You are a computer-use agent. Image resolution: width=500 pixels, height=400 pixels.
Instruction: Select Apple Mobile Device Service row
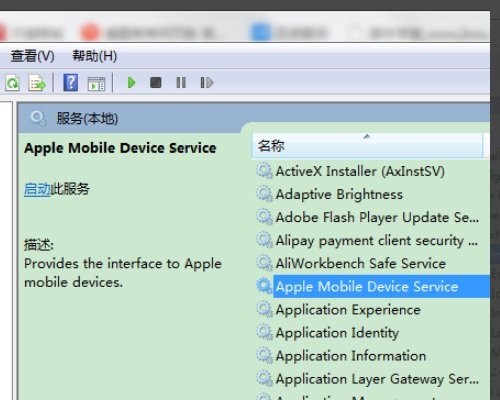381,287
